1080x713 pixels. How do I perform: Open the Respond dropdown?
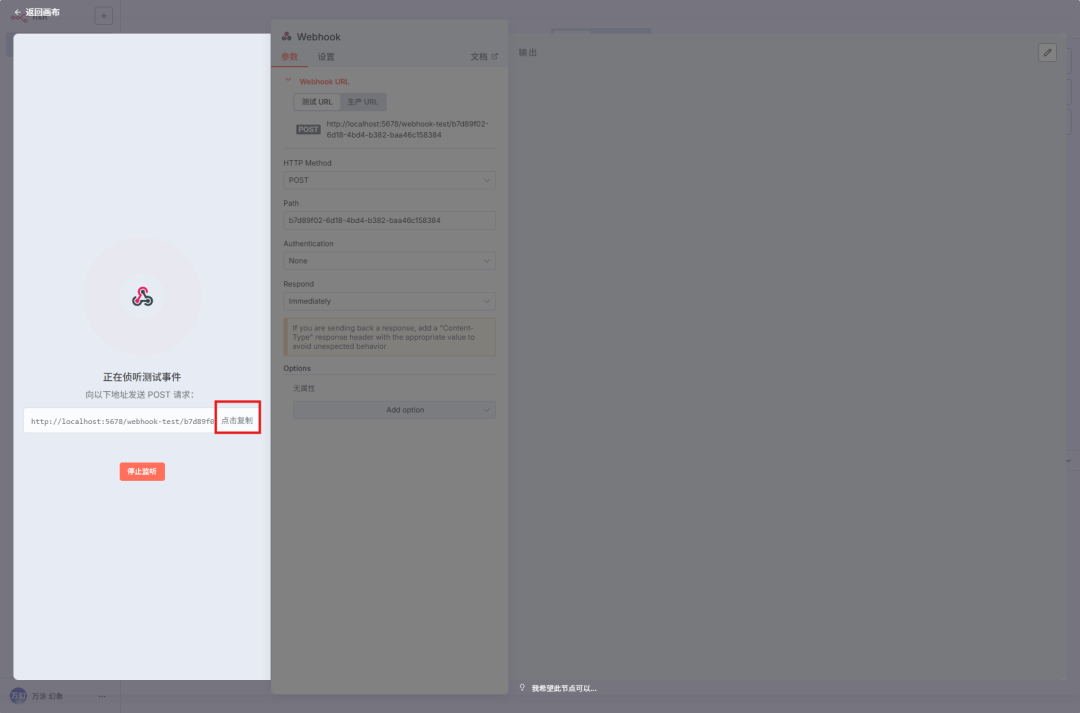389,301
